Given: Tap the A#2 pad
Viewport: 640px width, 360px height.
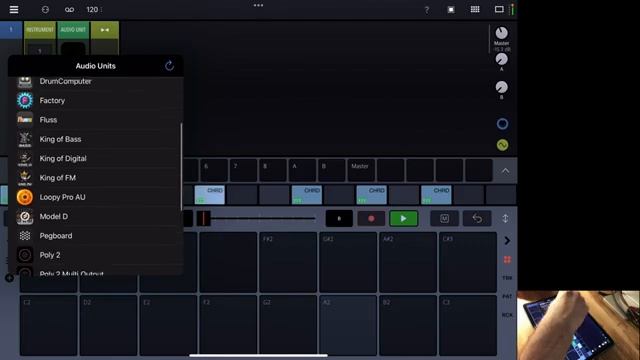Looking at the screenshot, I should [x=408, y=262].
